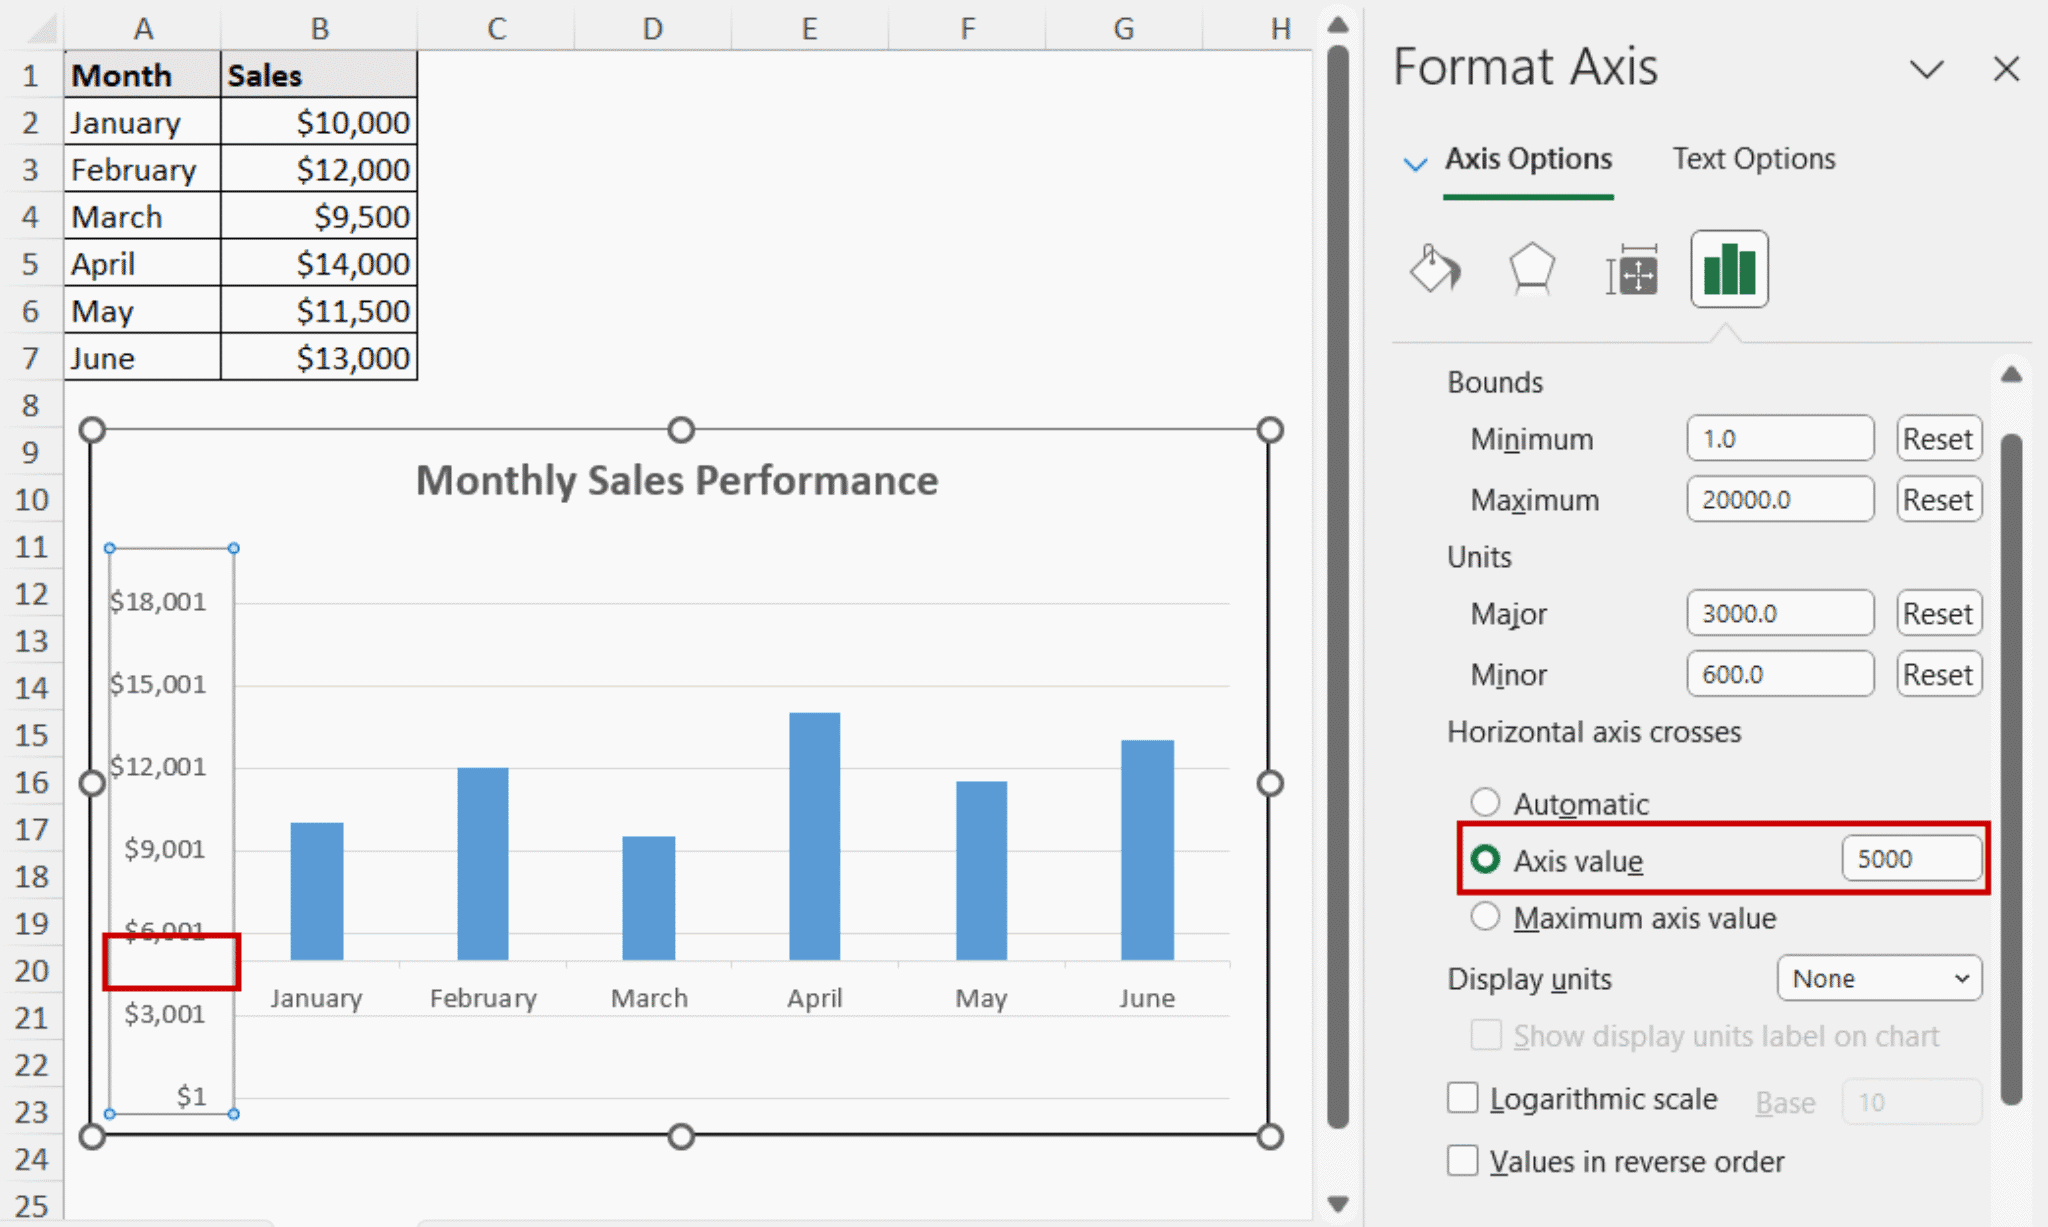Enable the Logarithmic scale checkbox
2048x1227 pixels.
pyautogui.click(x=1463, y=1097)
